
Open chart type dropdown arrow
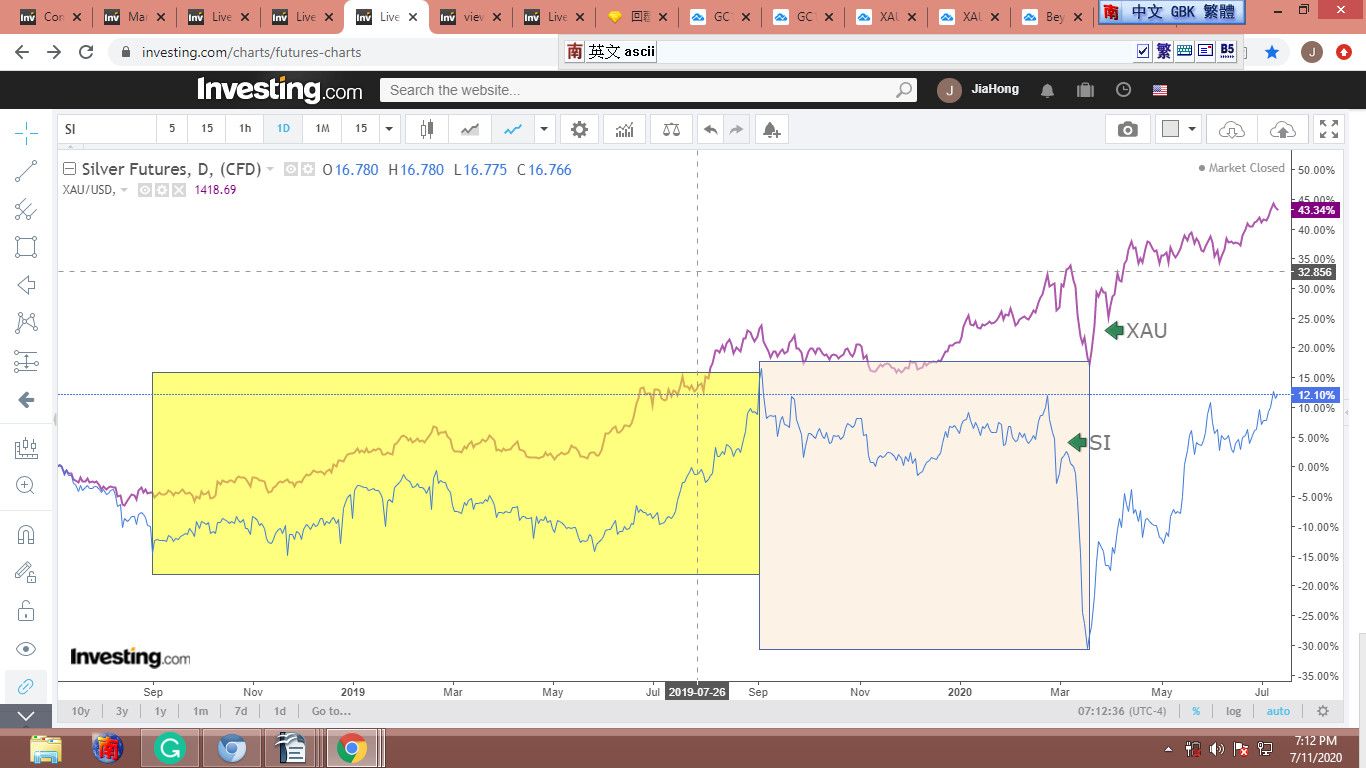(544, 129)
